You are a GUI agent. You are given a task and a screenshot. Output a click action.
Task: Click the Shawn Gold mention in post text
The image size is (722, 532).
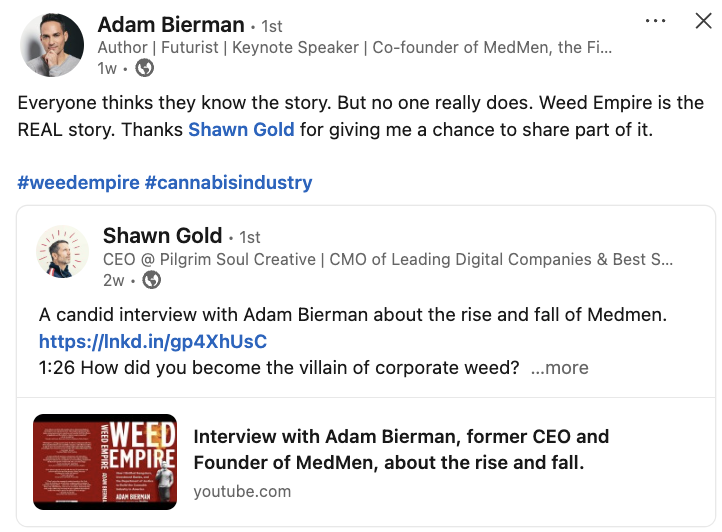(x=241, y=130)
